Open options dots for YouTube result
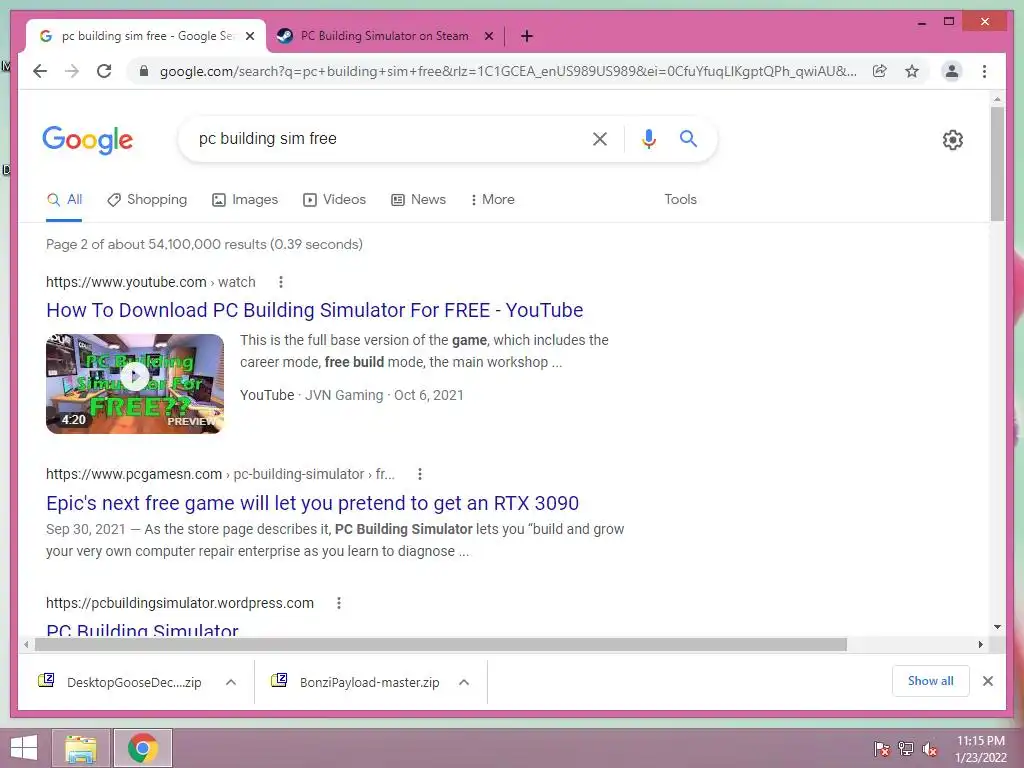1024x768 pixels. 281,282
